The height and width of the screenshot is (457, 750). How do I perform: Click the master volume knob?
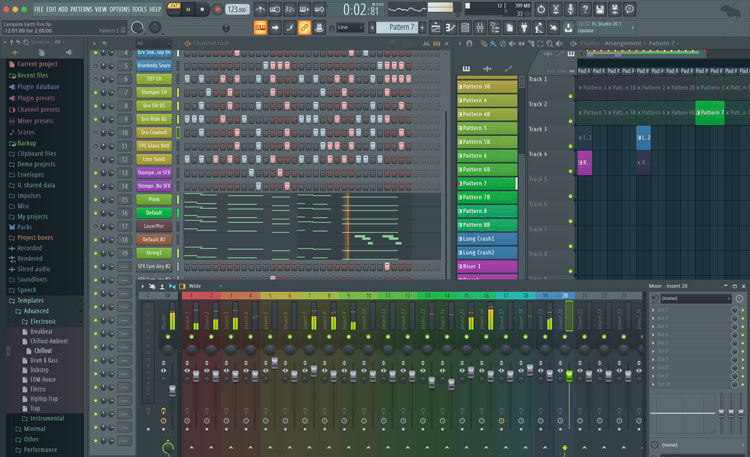pyautogui.click(x=137, y=28)
